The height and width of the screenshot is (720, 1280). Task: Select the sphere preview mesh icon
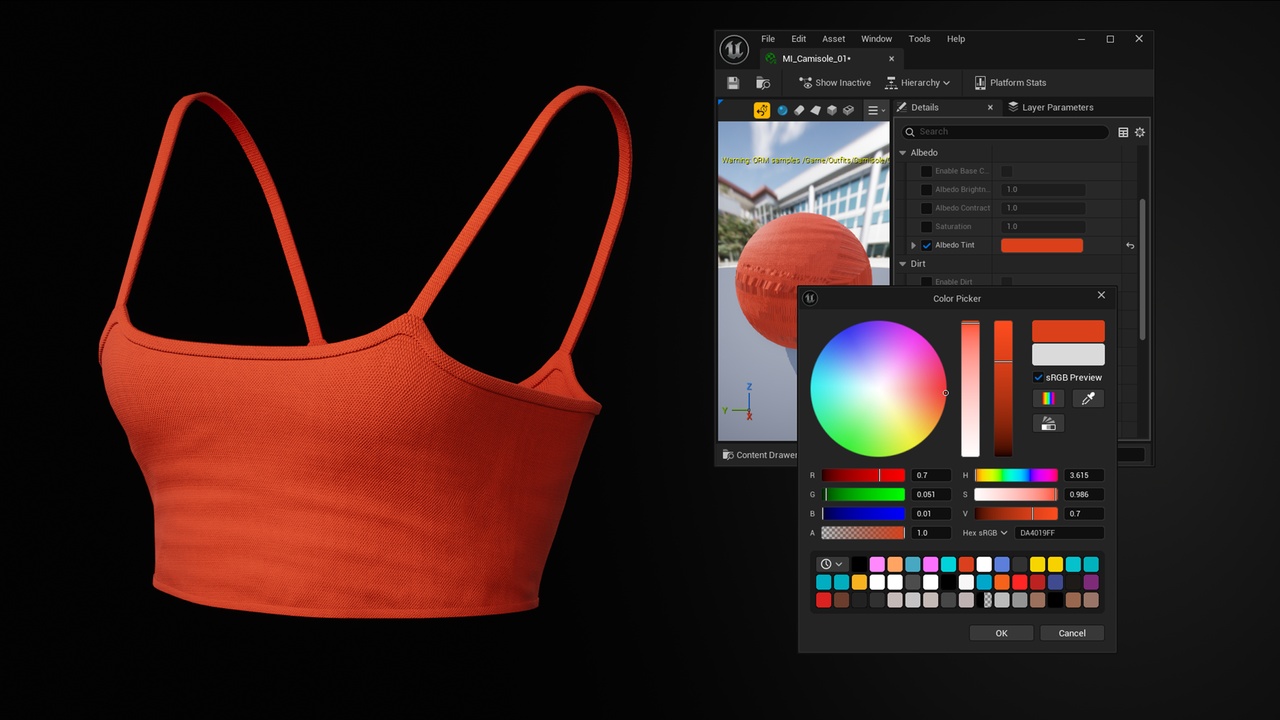point(782,110)
